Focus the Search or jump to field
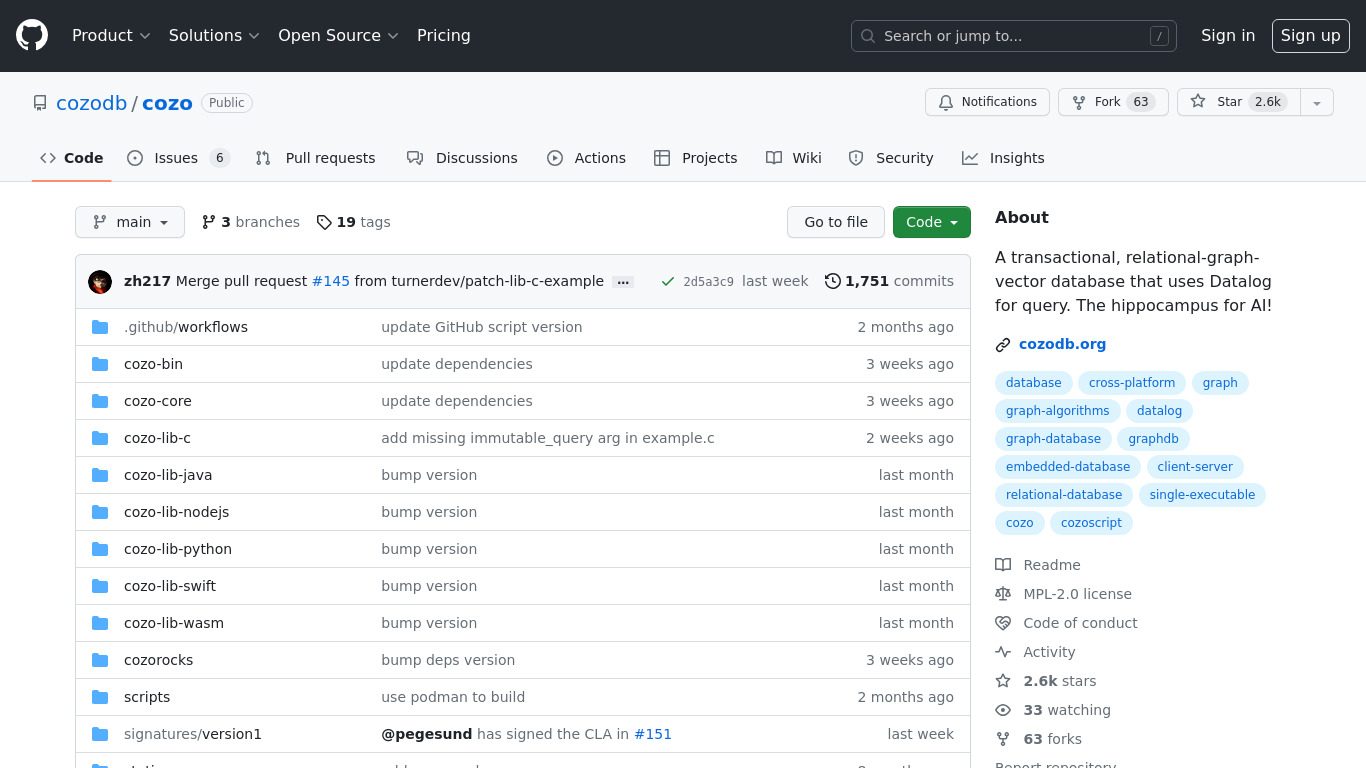The image size is (1366, 768). click(x=1014, y=36)
